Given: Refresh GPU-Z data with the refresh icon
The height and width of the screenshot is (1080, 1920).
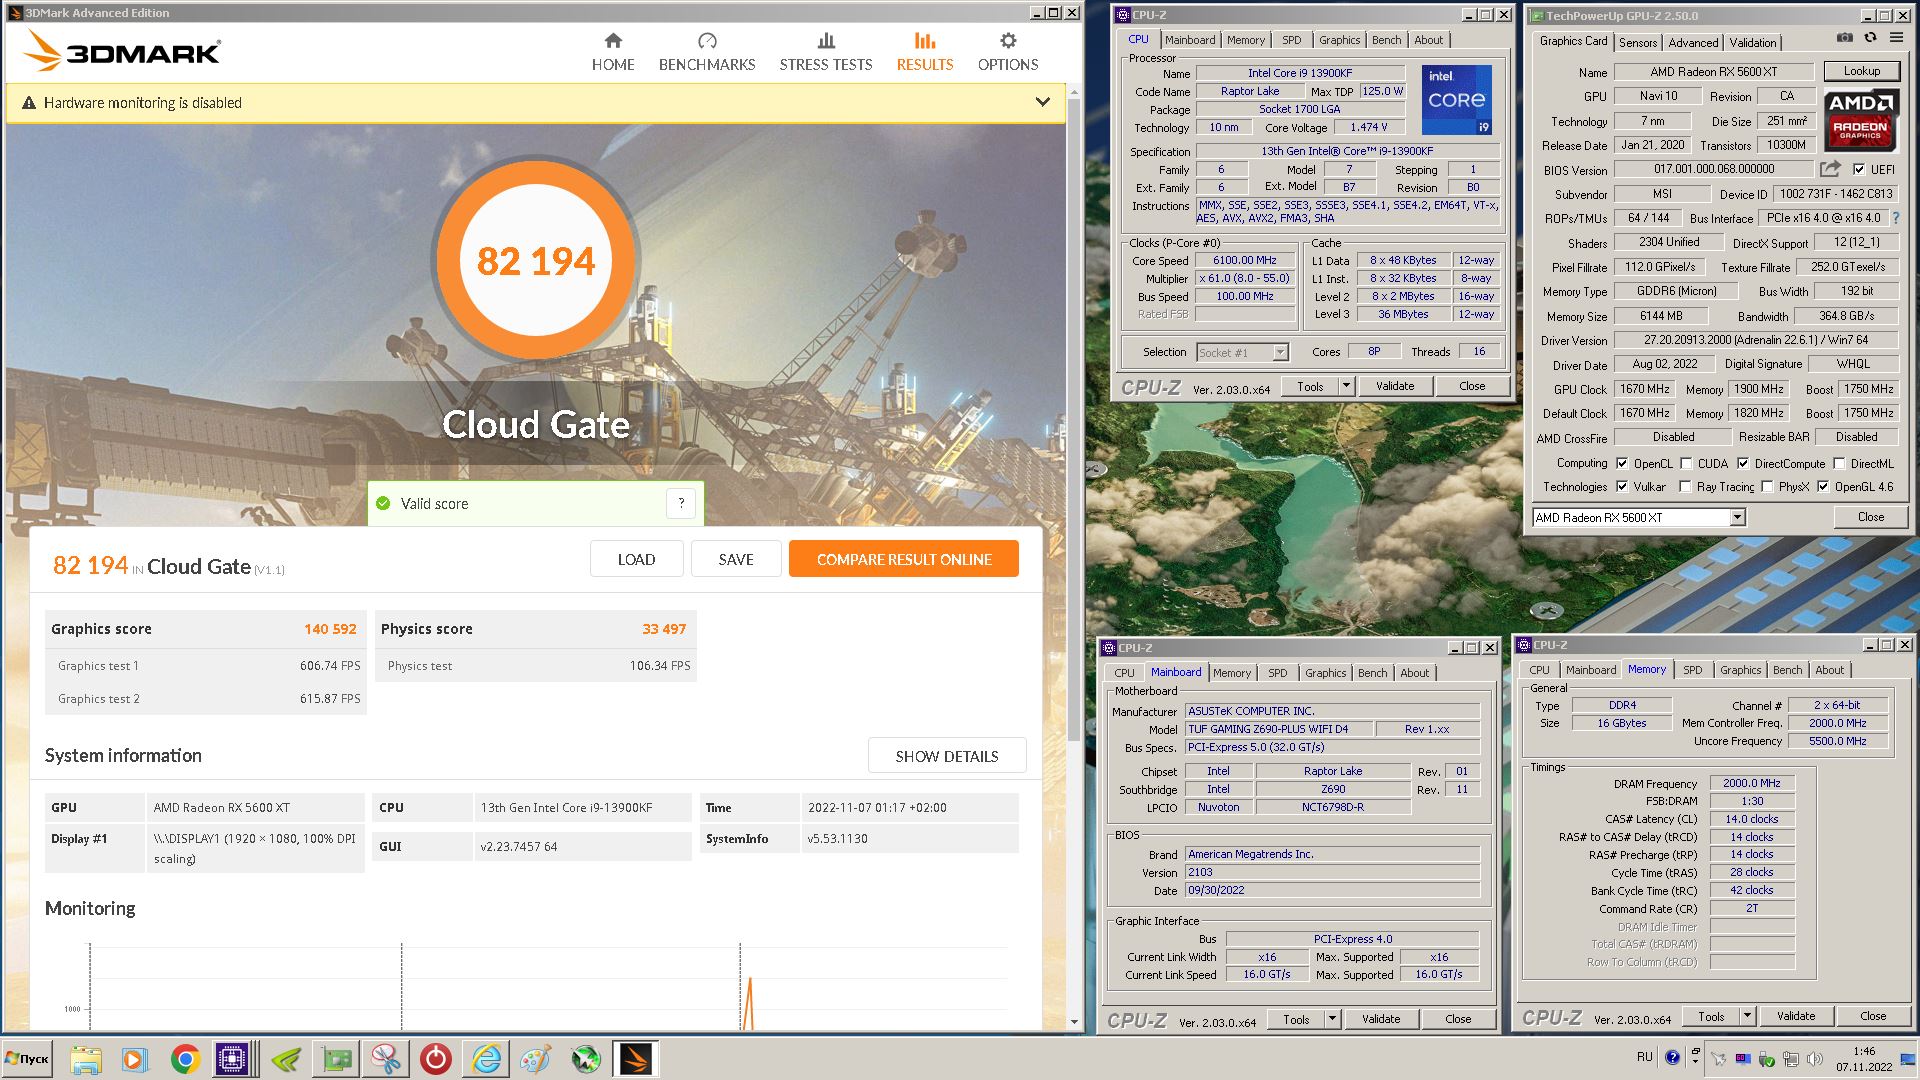Looking at the screenshot, I should (x=1870, y=38).
